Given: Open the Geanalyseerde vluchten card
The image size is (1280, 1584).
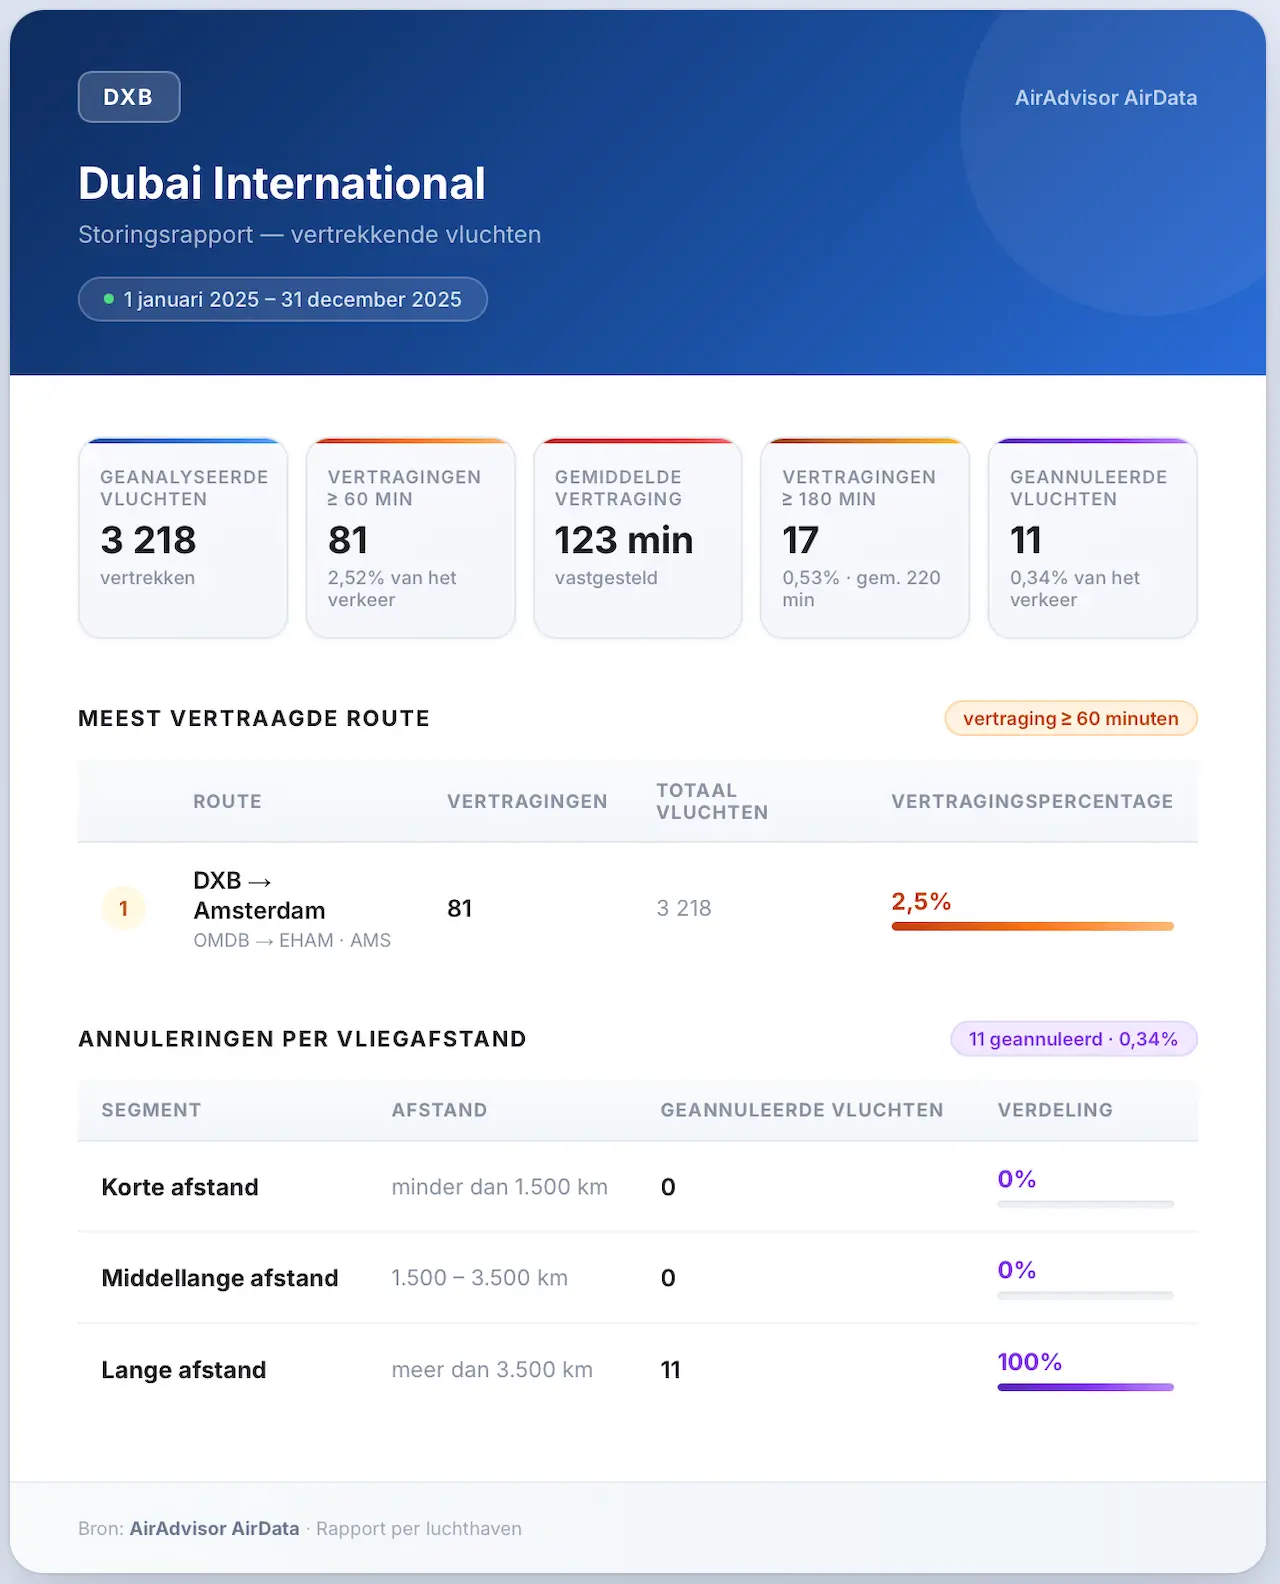Looking at the screenshot, I should pyautogui.click(x=183, y=538).
